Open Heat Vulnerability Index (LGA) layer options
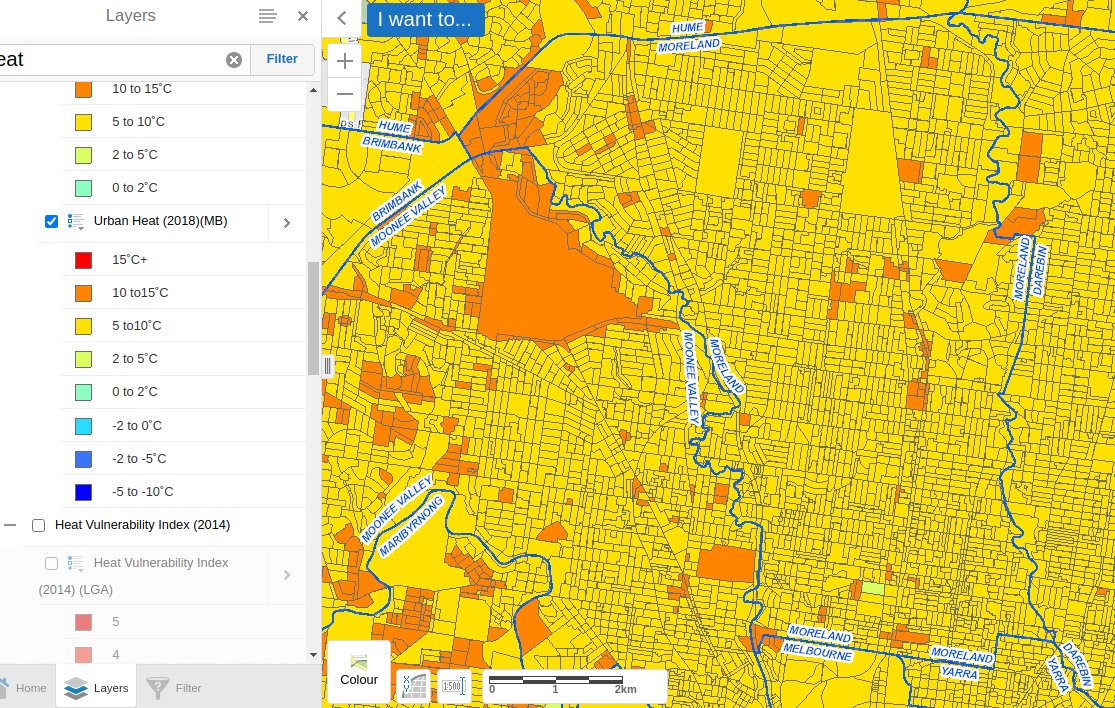Image resolution: width=1115 pixels, height=708 pixels. point(287,575)
